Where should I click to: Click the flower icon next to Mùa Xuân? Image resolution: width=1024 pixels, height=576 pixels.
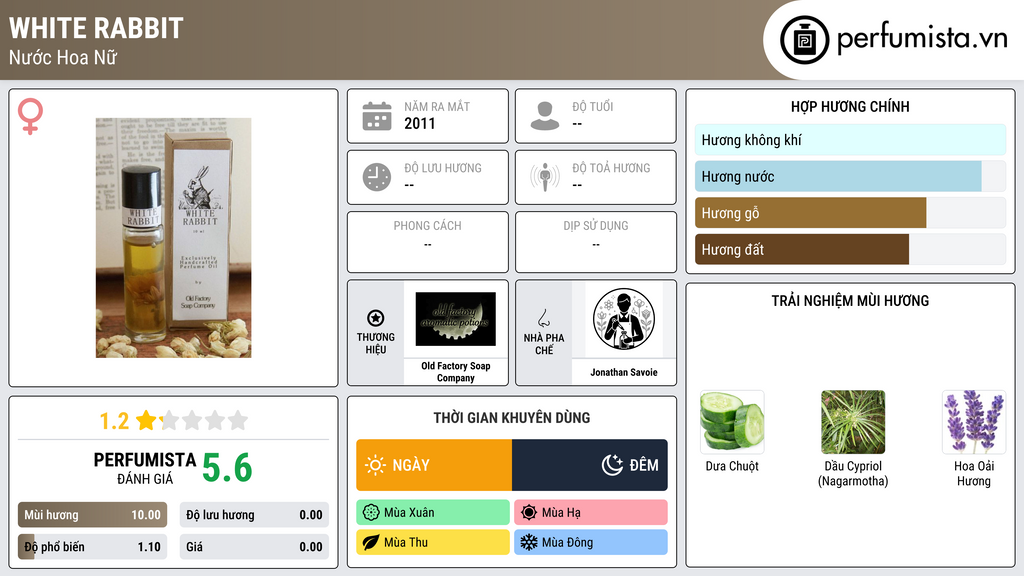pos(371,513)
